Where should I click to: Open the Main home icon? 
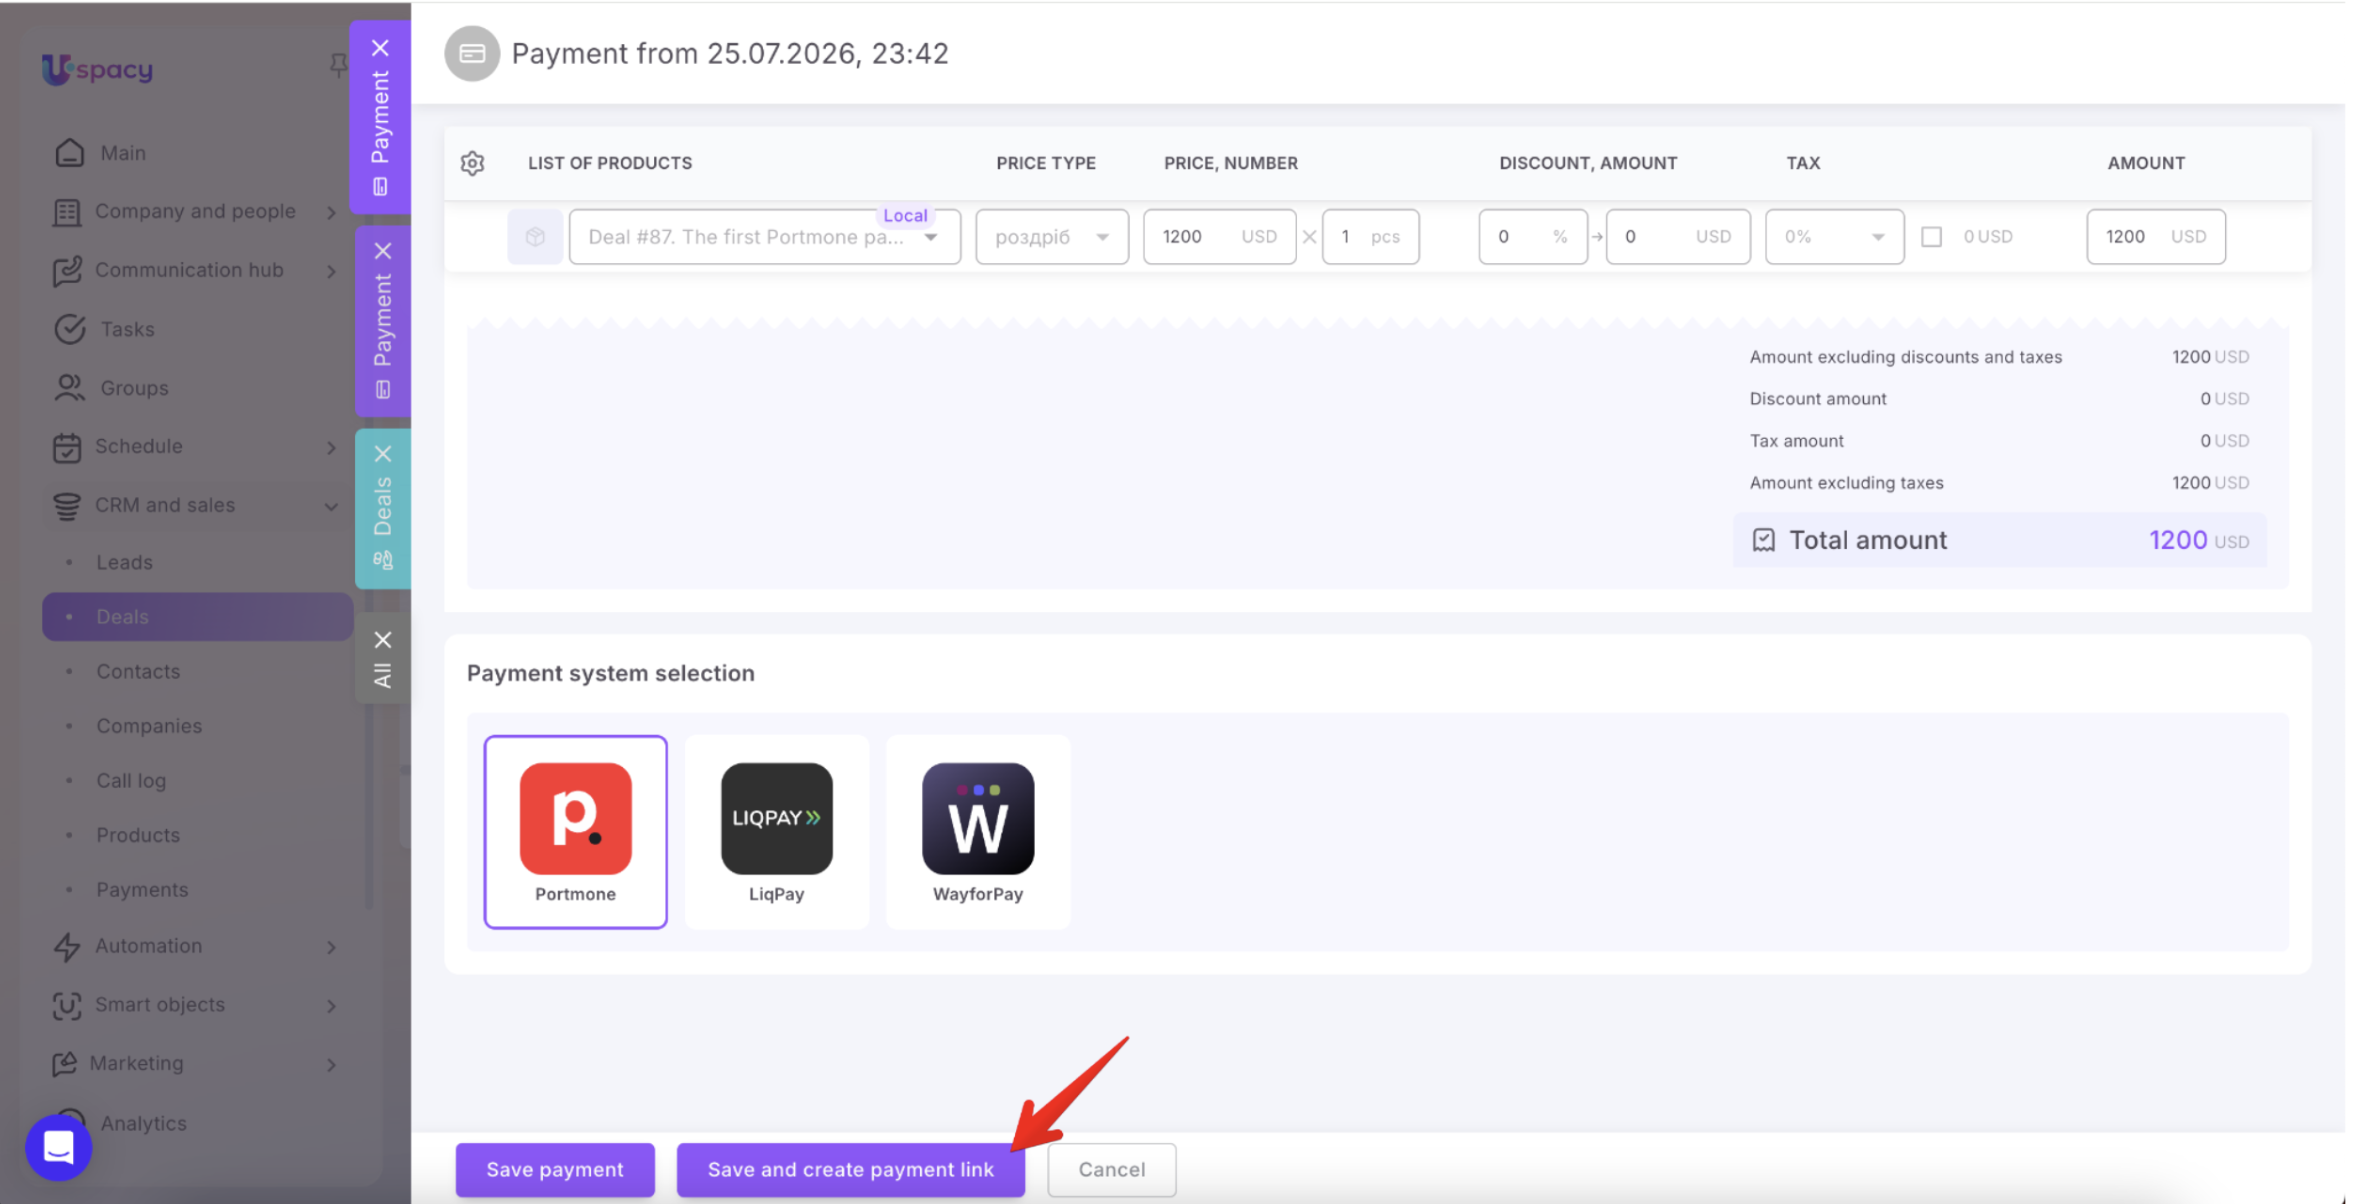(x=70, y=153)
